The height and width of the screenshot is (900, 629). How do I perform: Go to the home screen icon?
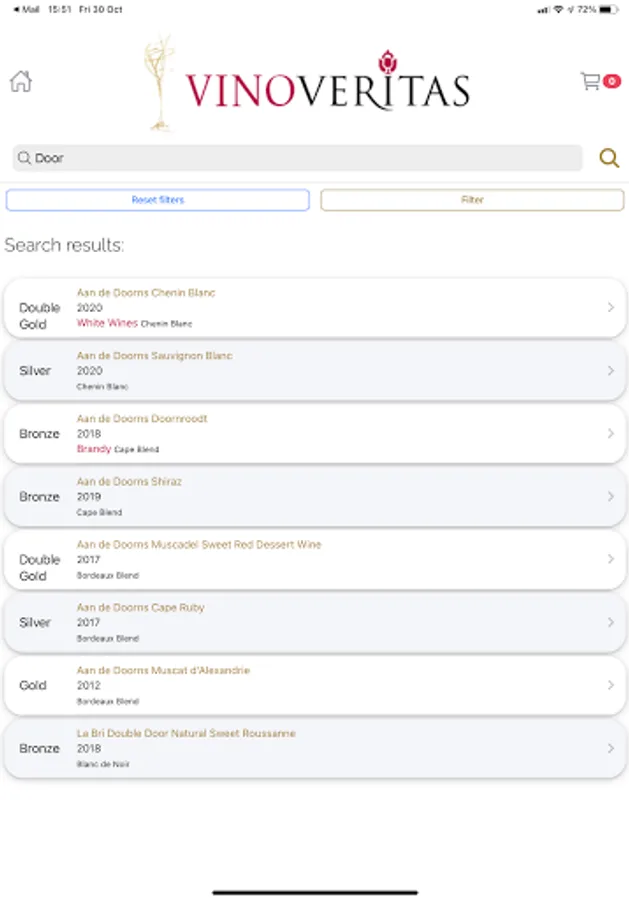(20, 82)
